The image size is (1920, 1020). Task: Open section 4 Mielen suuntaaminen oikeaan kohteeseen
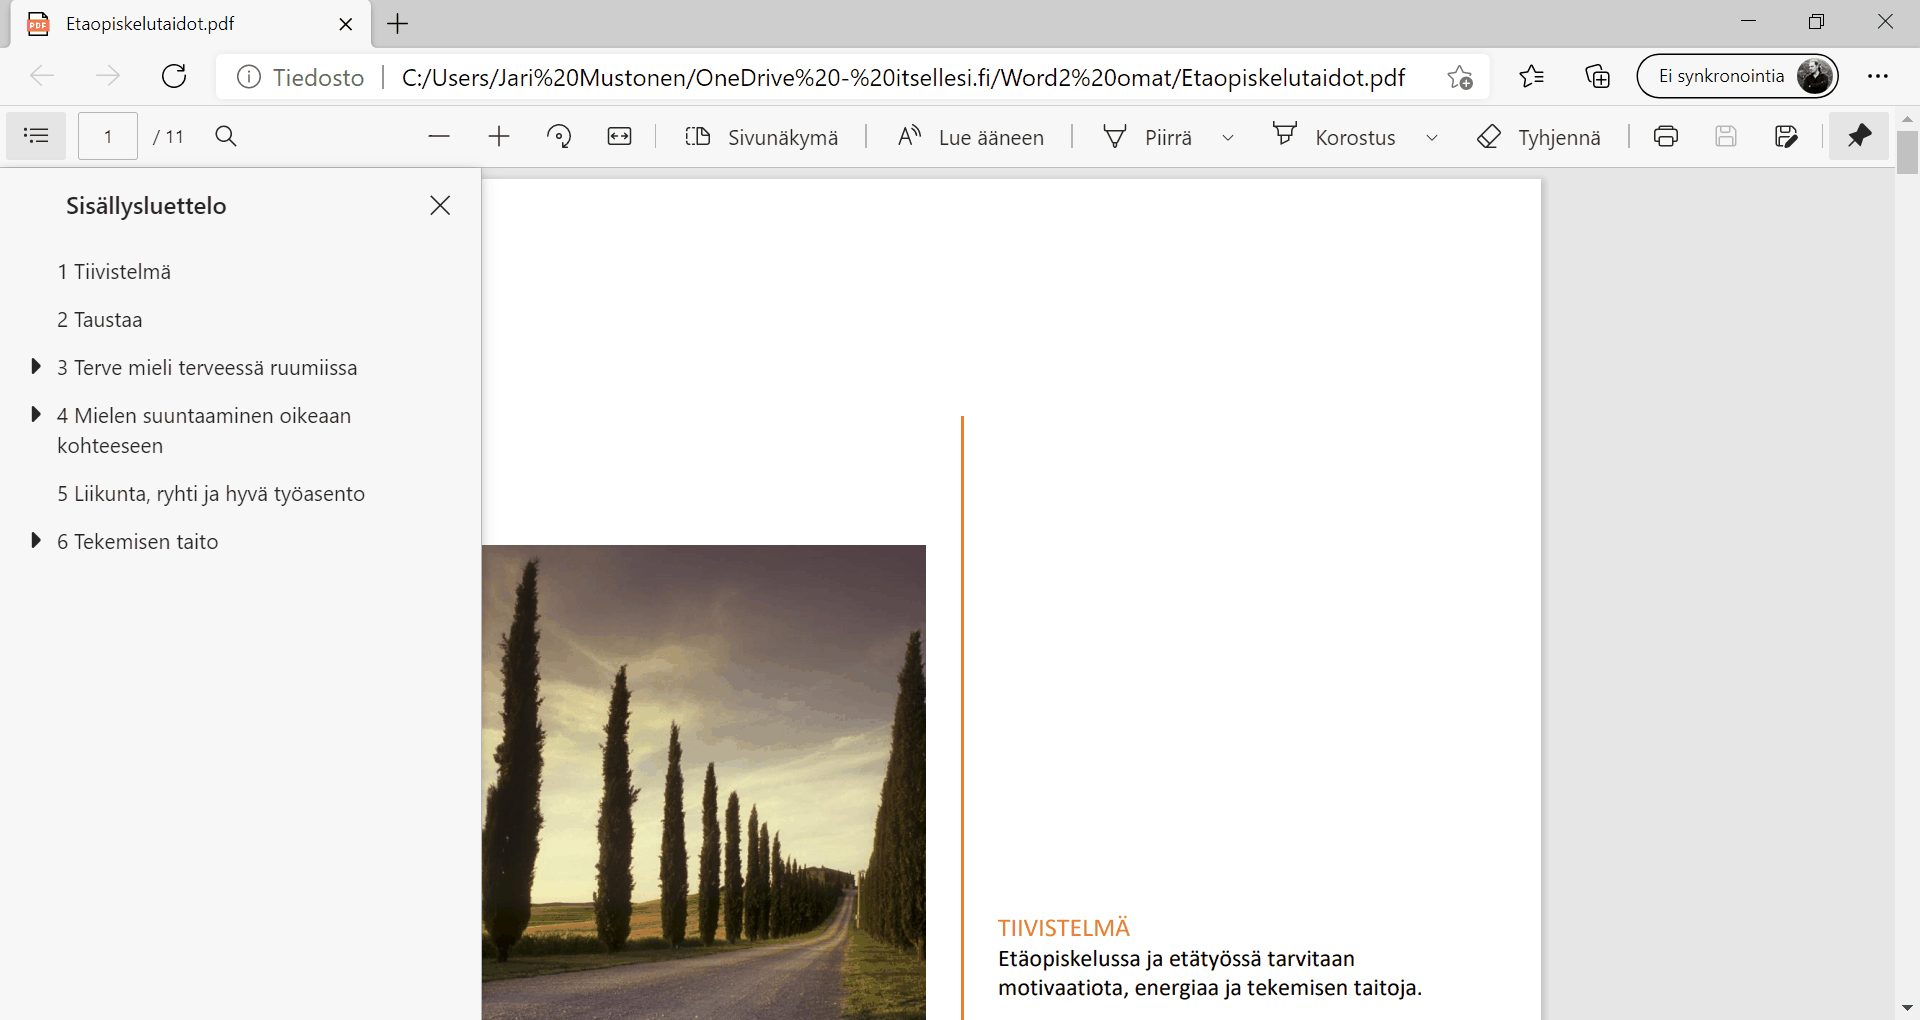click(204, 431)
